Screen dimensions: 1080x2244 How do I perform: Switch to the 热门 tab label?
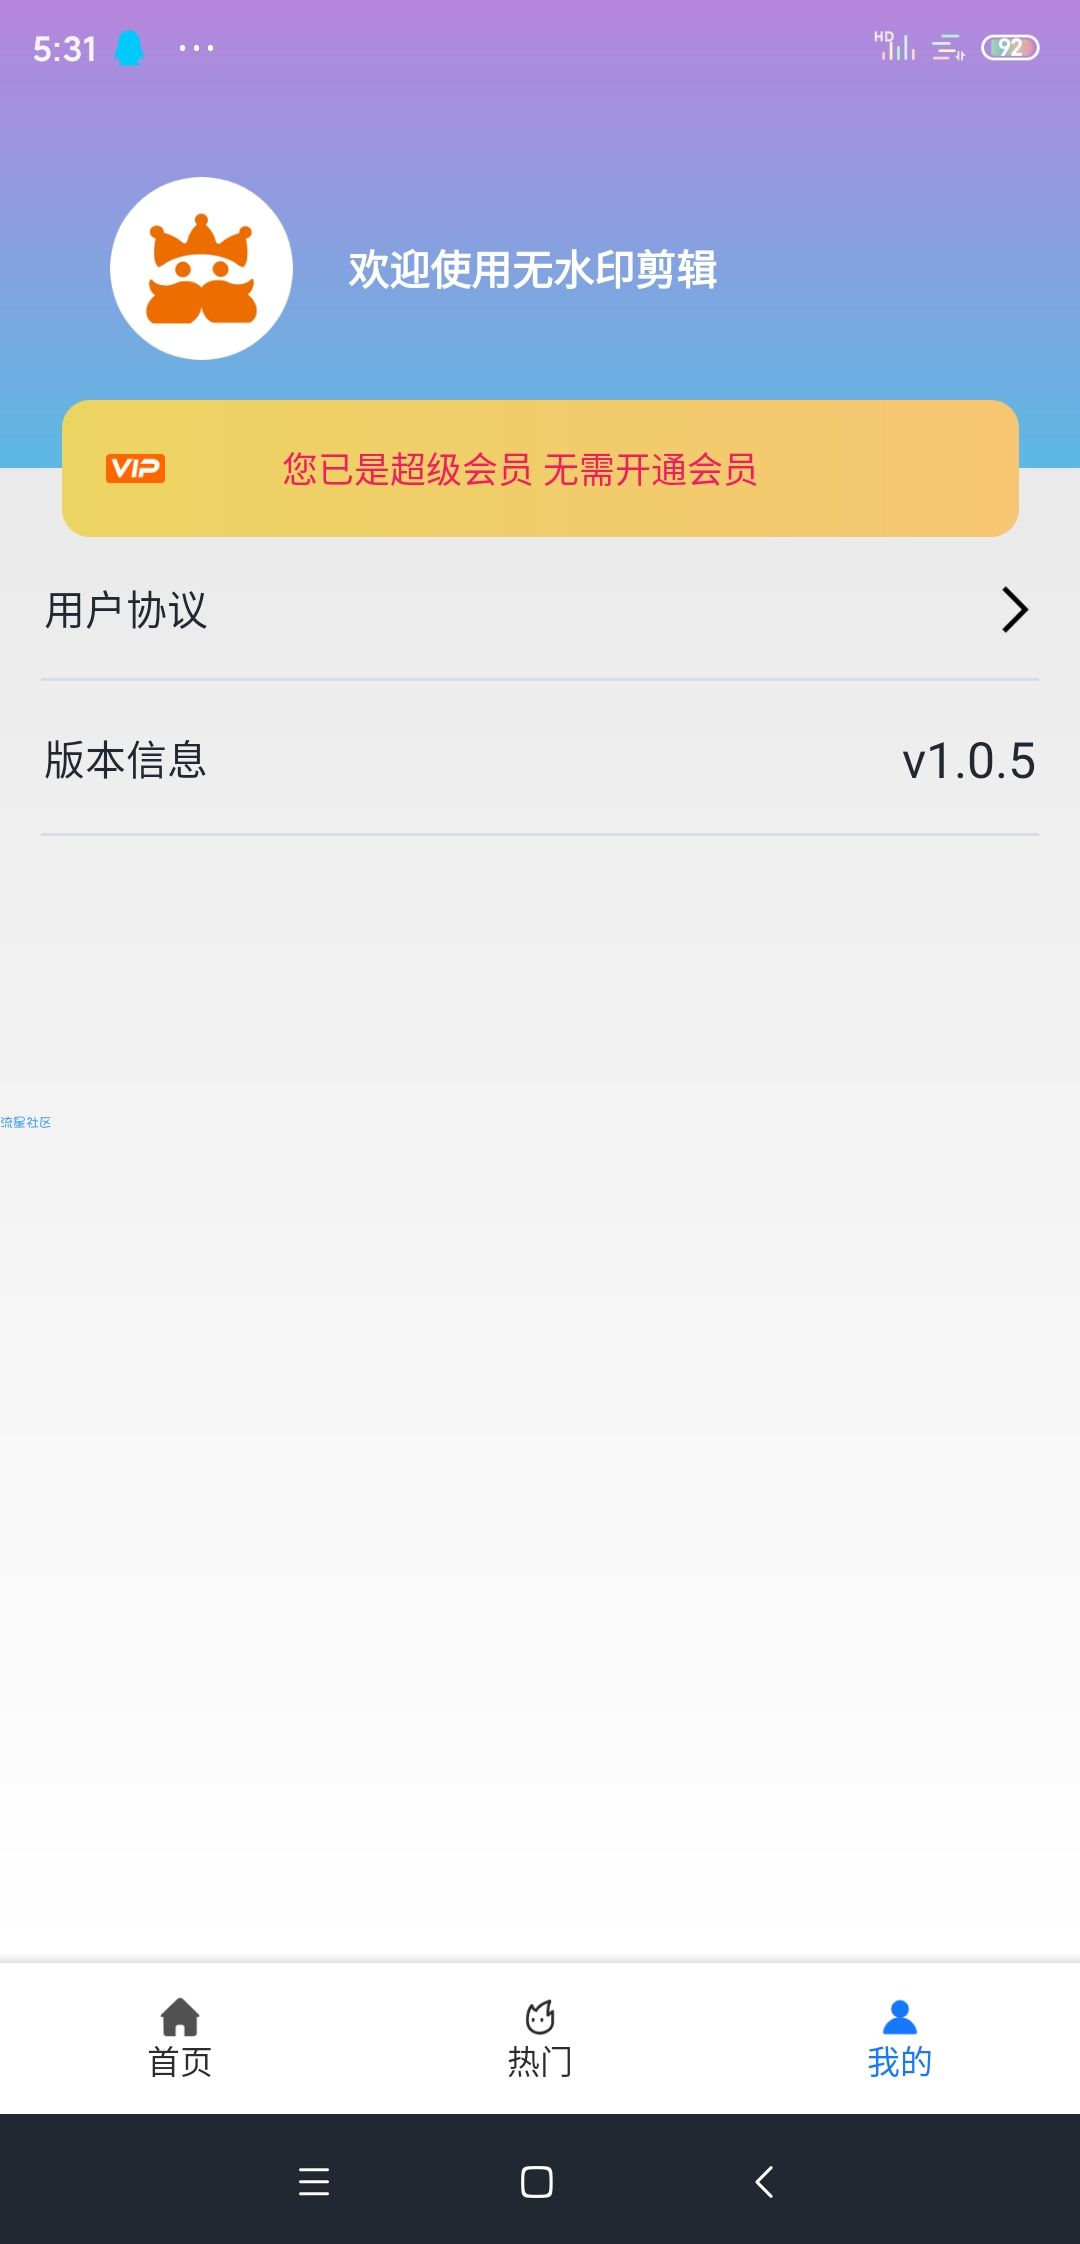coord(540,2062)
